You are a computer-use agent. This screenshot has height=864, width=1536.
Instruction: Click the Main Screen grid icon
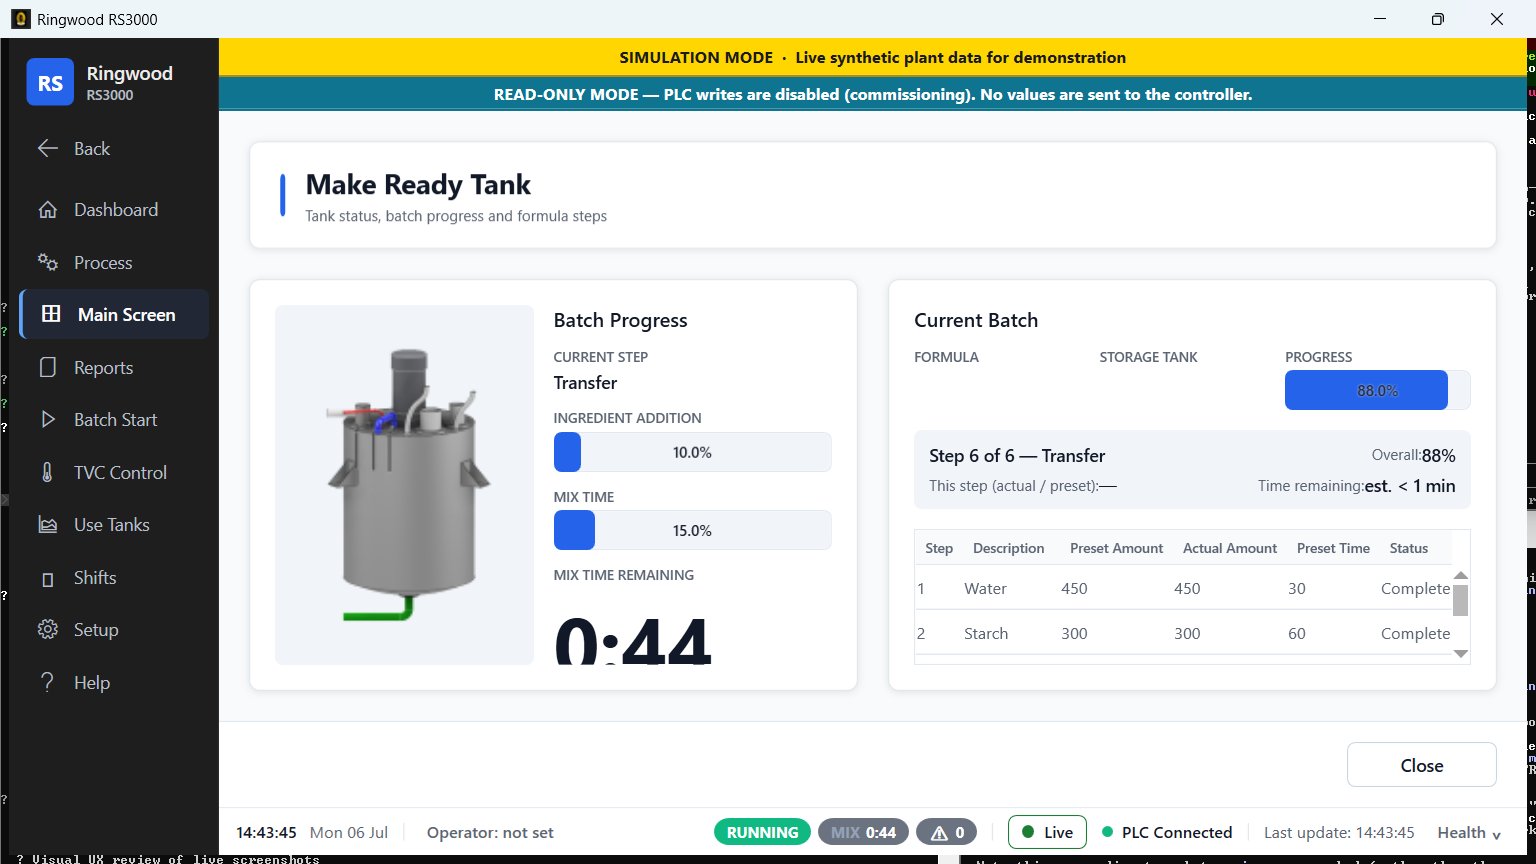[51, 314]
